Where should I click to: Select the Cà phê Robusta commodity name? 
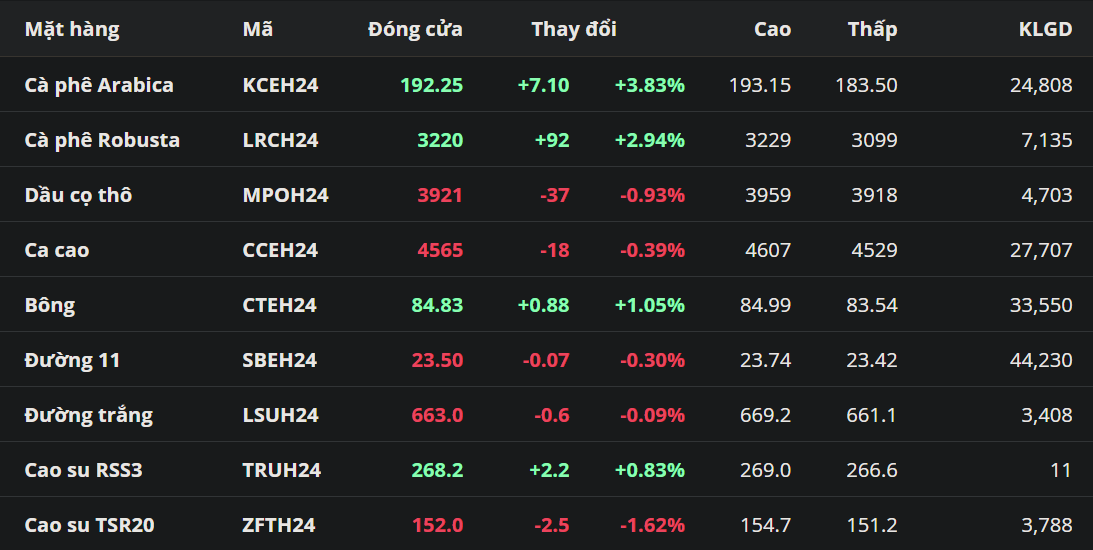pyautogui.click(x=102, y=140)
